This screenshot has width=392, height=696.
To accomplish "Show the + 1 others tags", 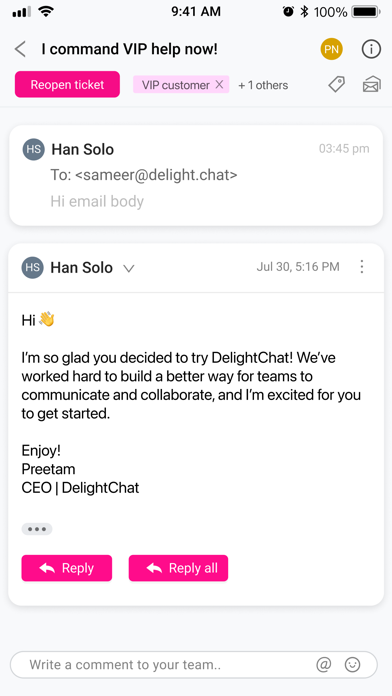I will coord(263,85).
